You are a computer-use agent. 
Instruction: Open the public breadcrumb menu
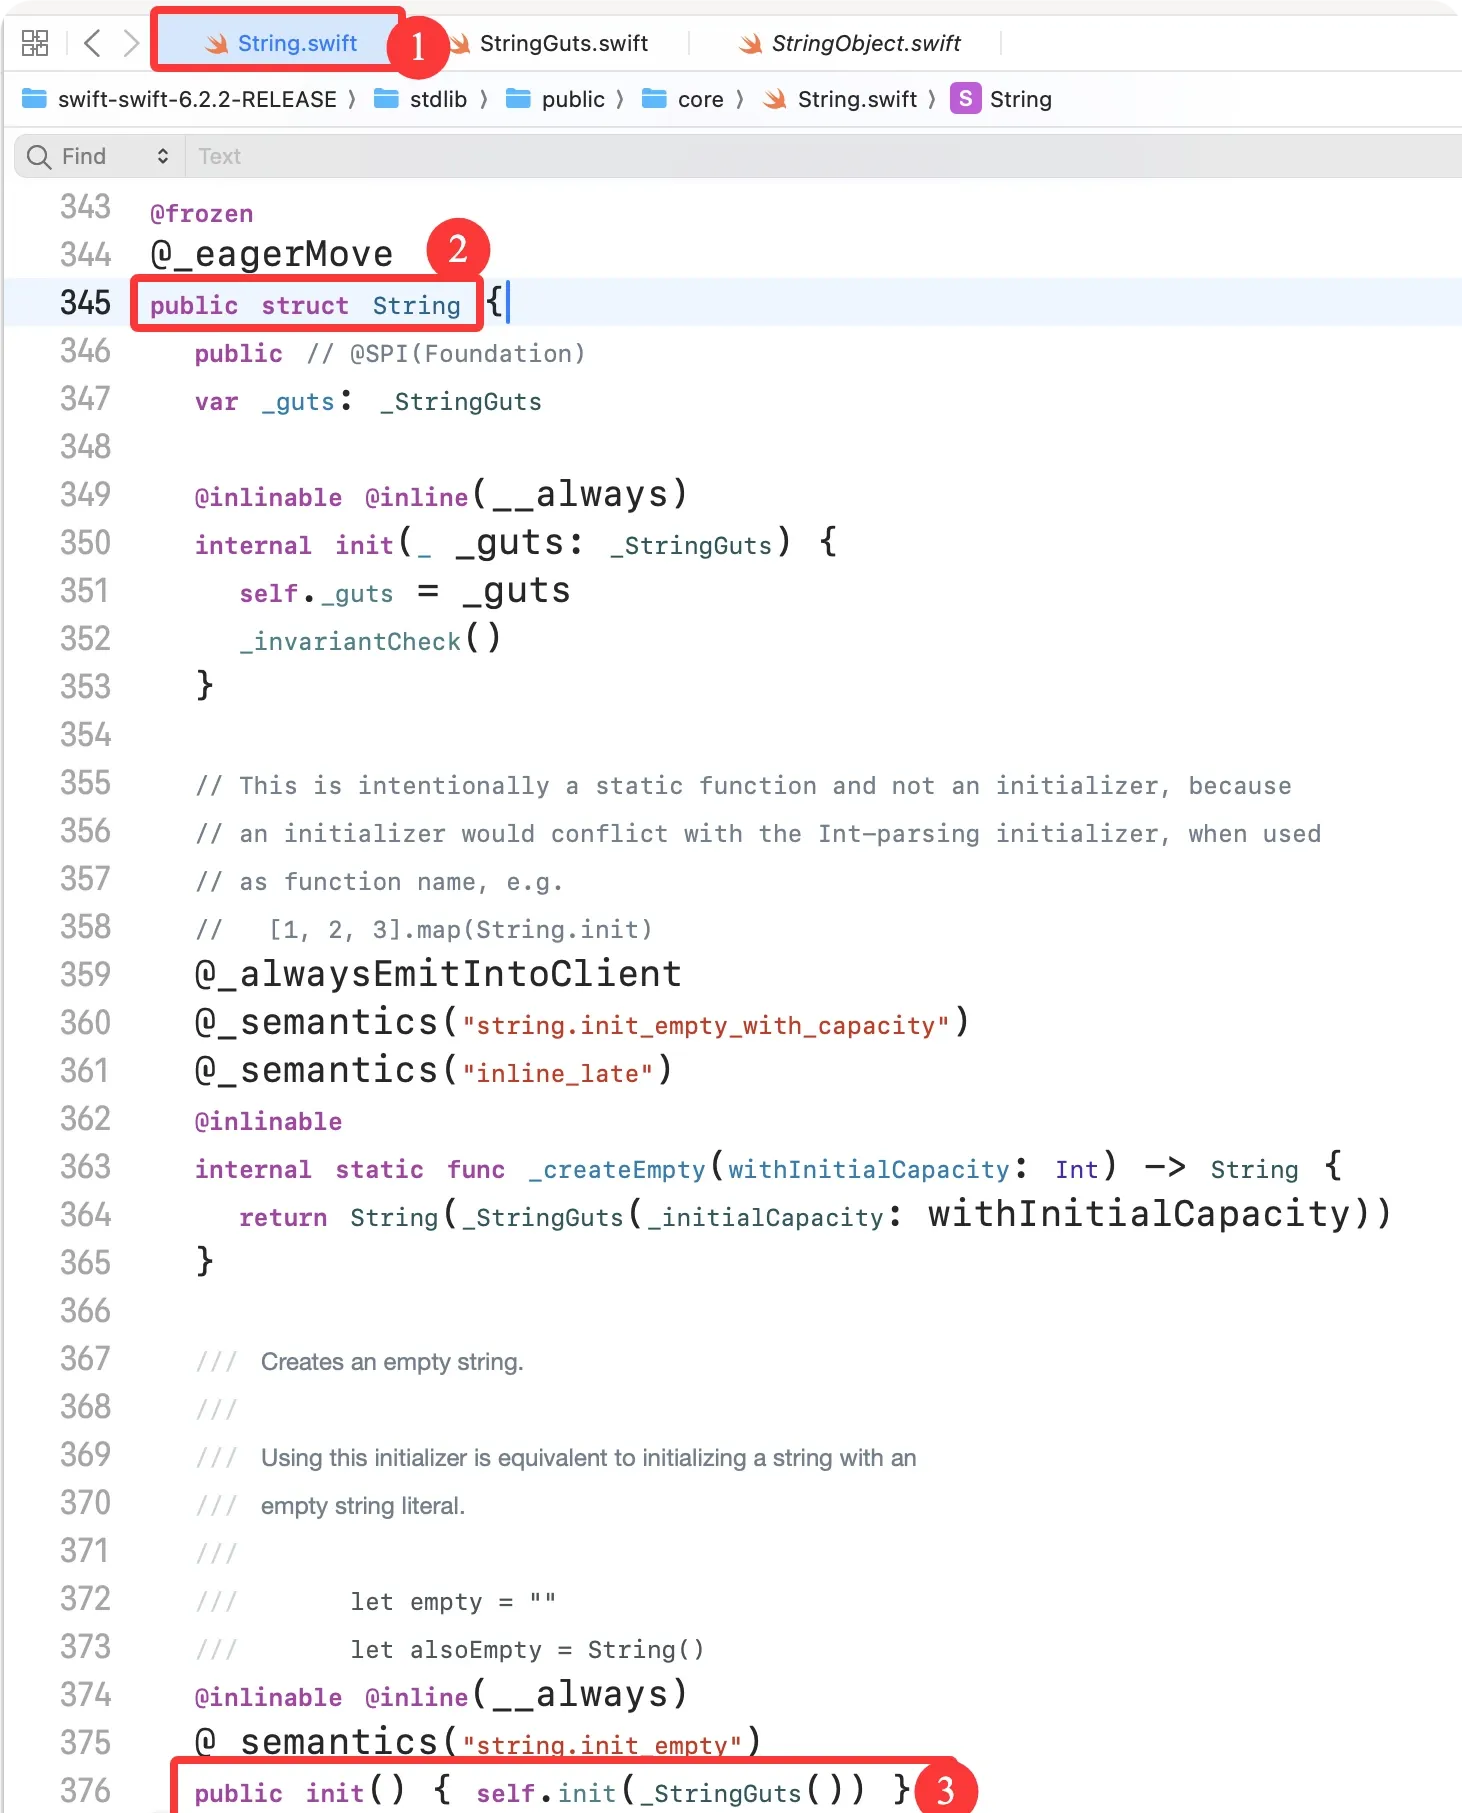click(573, 99)
